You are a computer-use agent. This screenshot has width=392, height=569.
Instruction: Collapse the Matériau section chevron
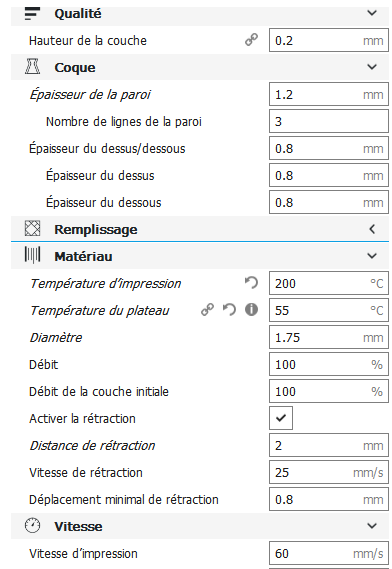(x=372, y=256)
